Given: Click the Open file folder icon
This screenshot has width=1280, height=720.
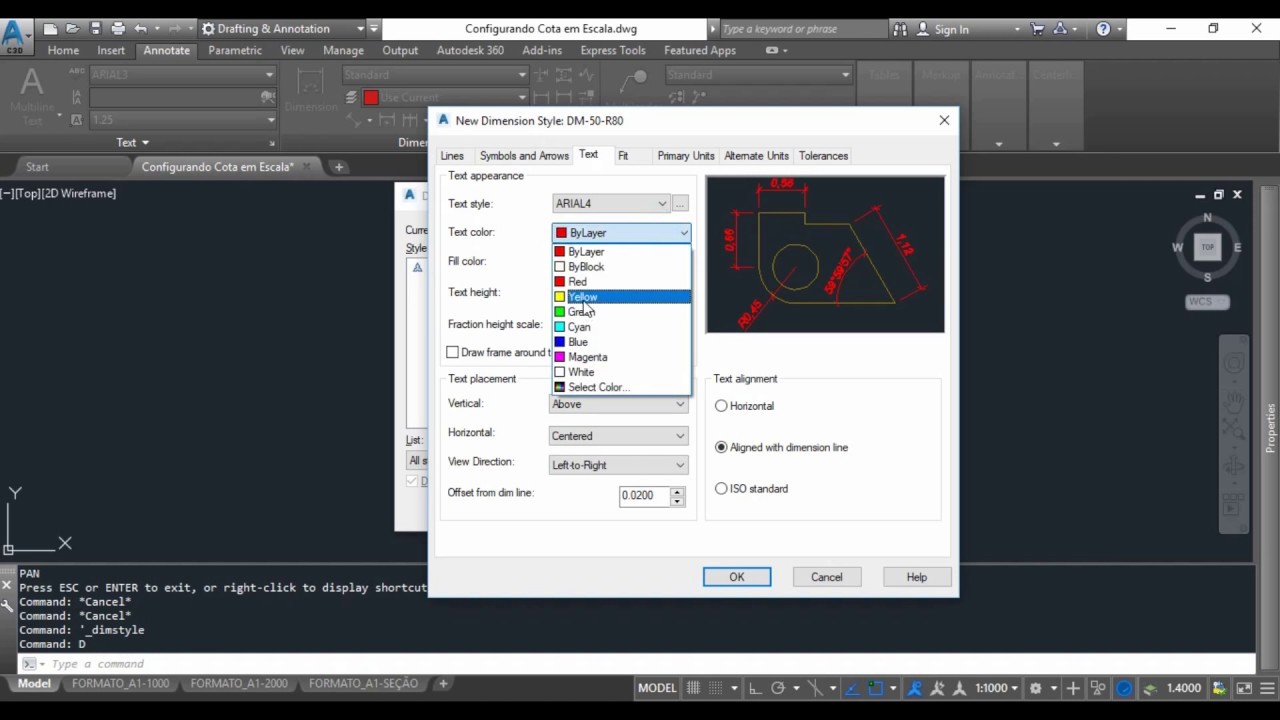Looking at the screenshot, I should click(72, 29).
